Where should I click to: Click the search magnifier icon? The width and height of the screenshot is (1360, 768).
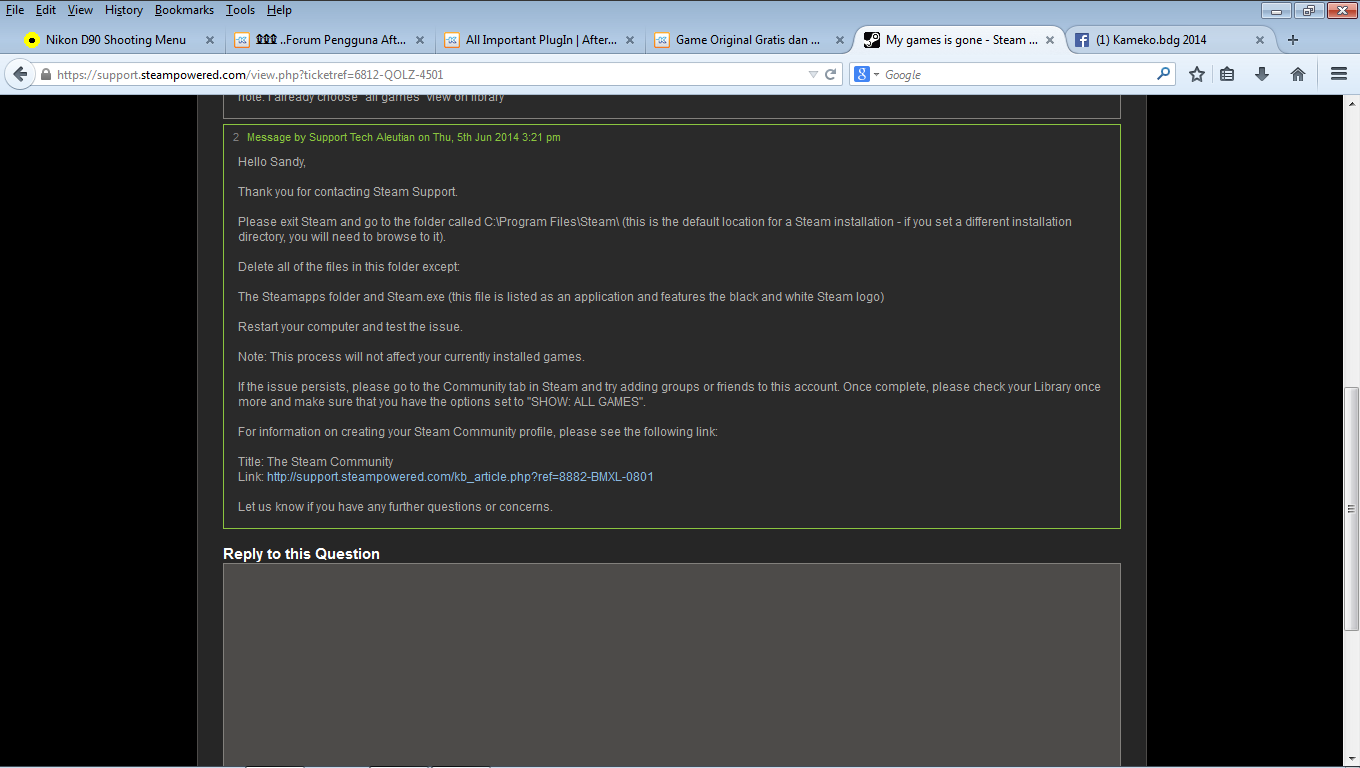pos(1164,74)
